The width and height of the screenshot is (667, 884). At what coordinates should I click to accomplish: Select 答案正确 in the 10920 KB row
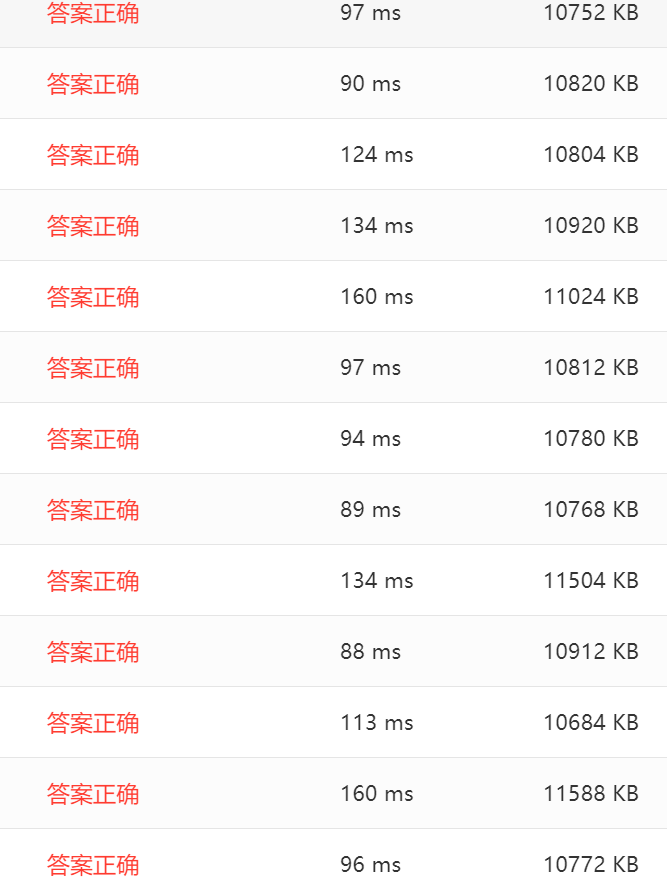93,226
